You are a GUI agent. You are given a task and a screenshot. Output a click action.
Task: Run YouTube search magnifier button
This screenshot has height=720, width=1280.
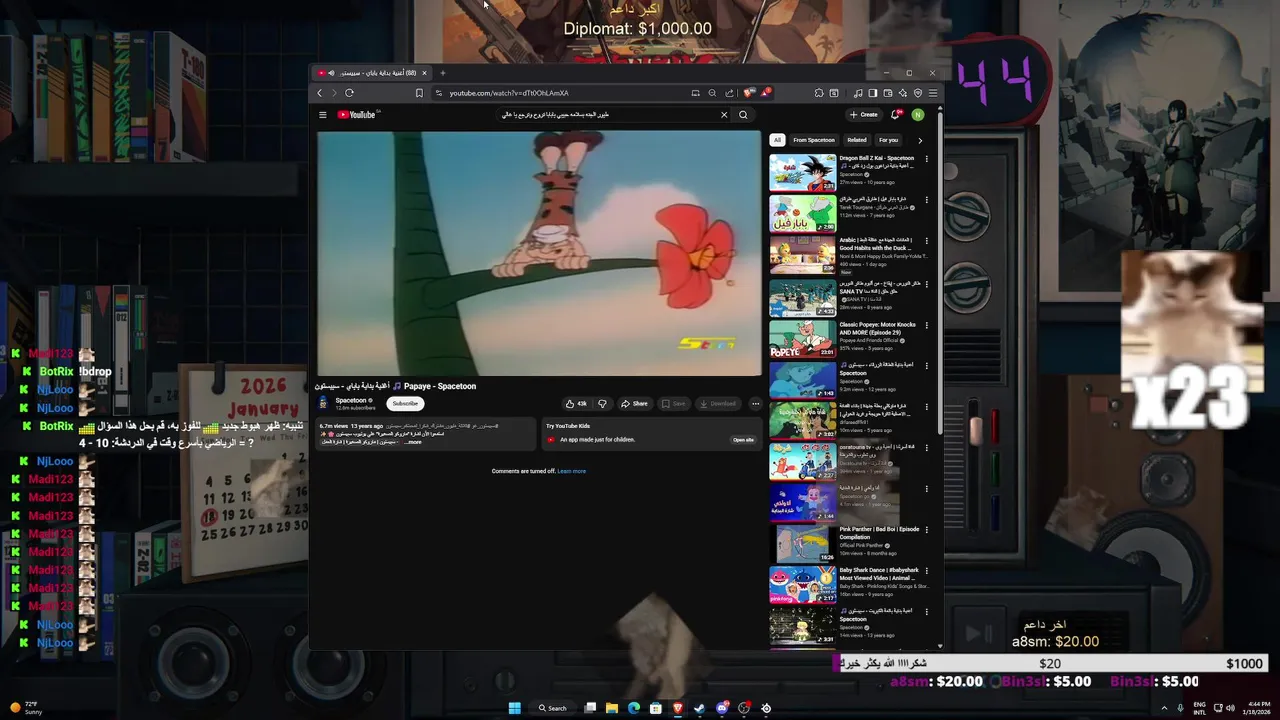click(x=743, y=115)
